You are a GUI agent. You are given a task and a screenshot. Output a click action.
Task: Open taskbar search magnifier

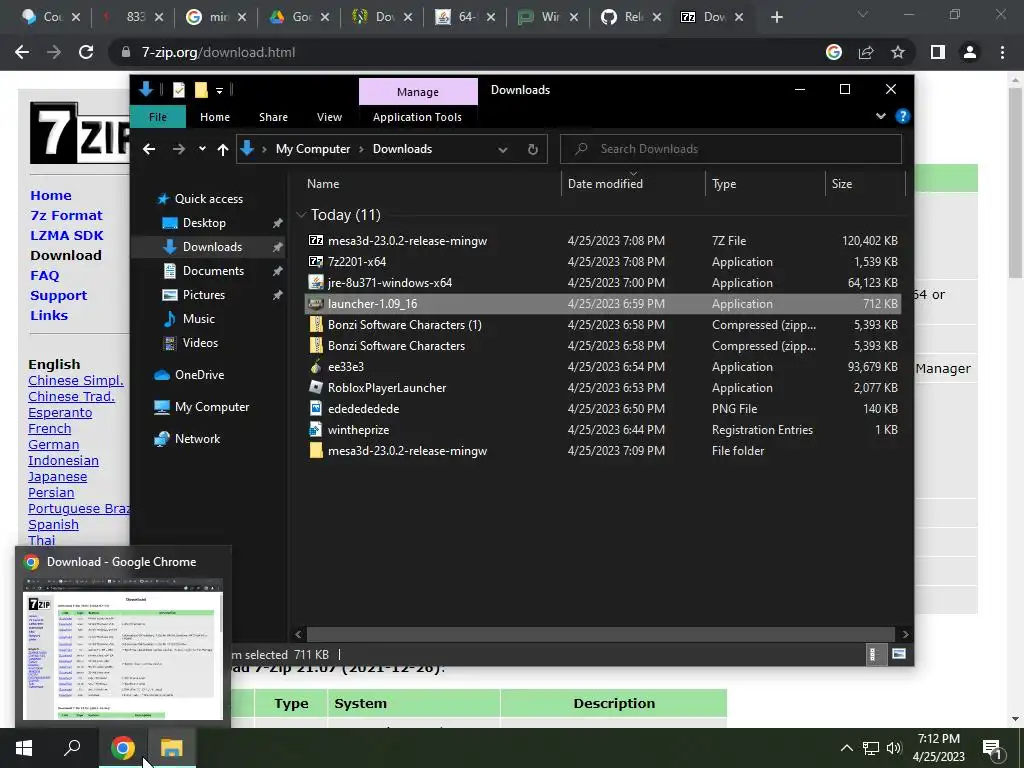point(72,748)
